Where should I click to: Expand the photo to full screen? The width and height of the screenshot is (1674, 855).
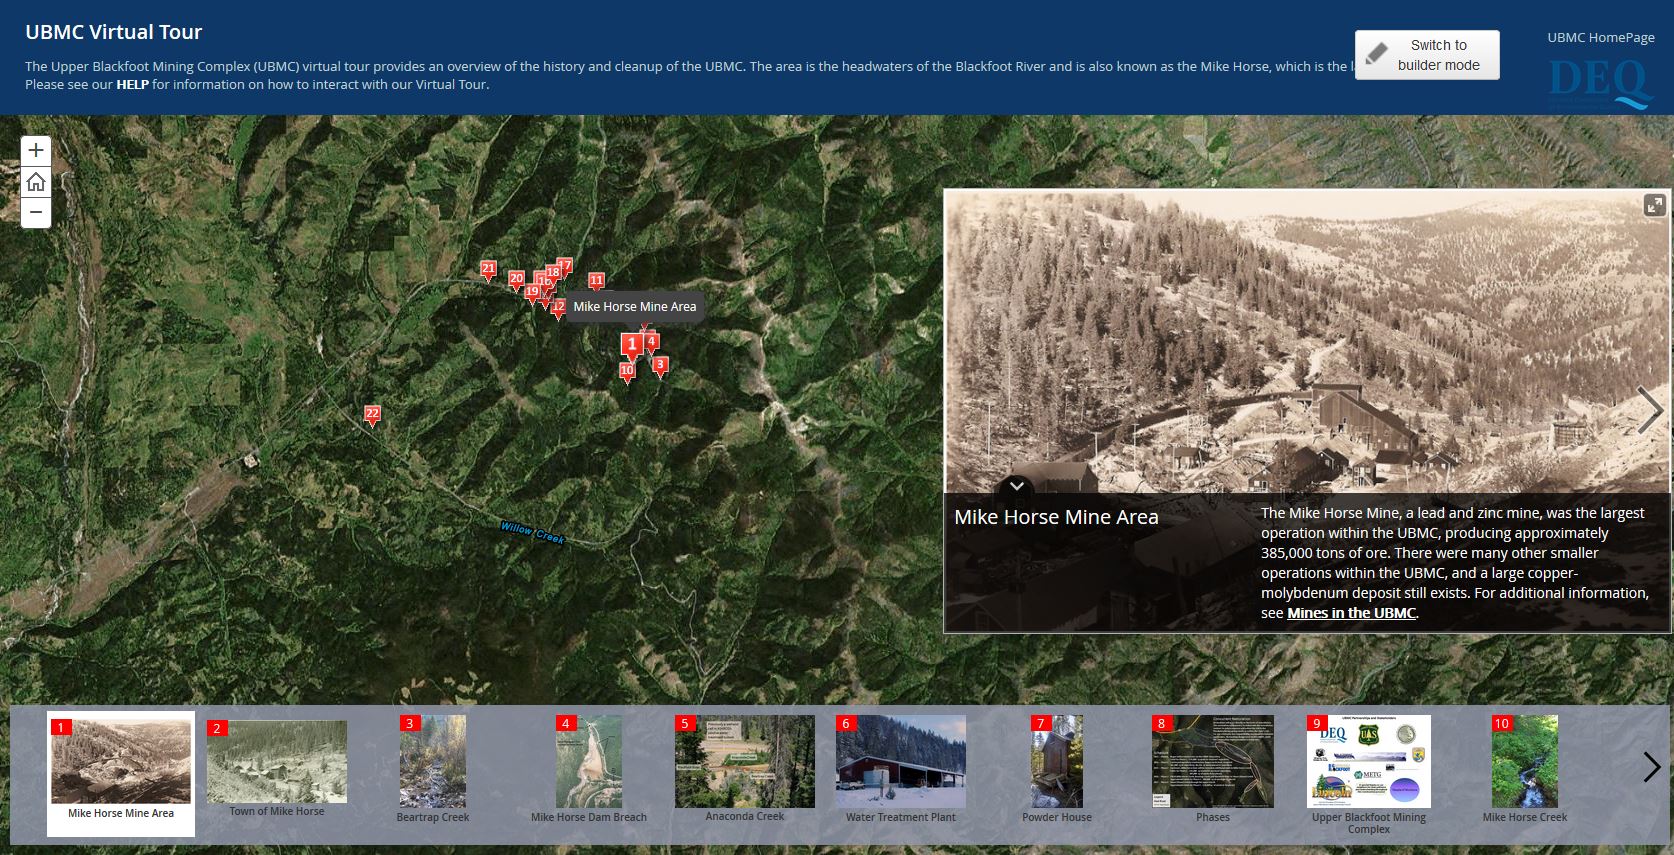click(1655, 205)
